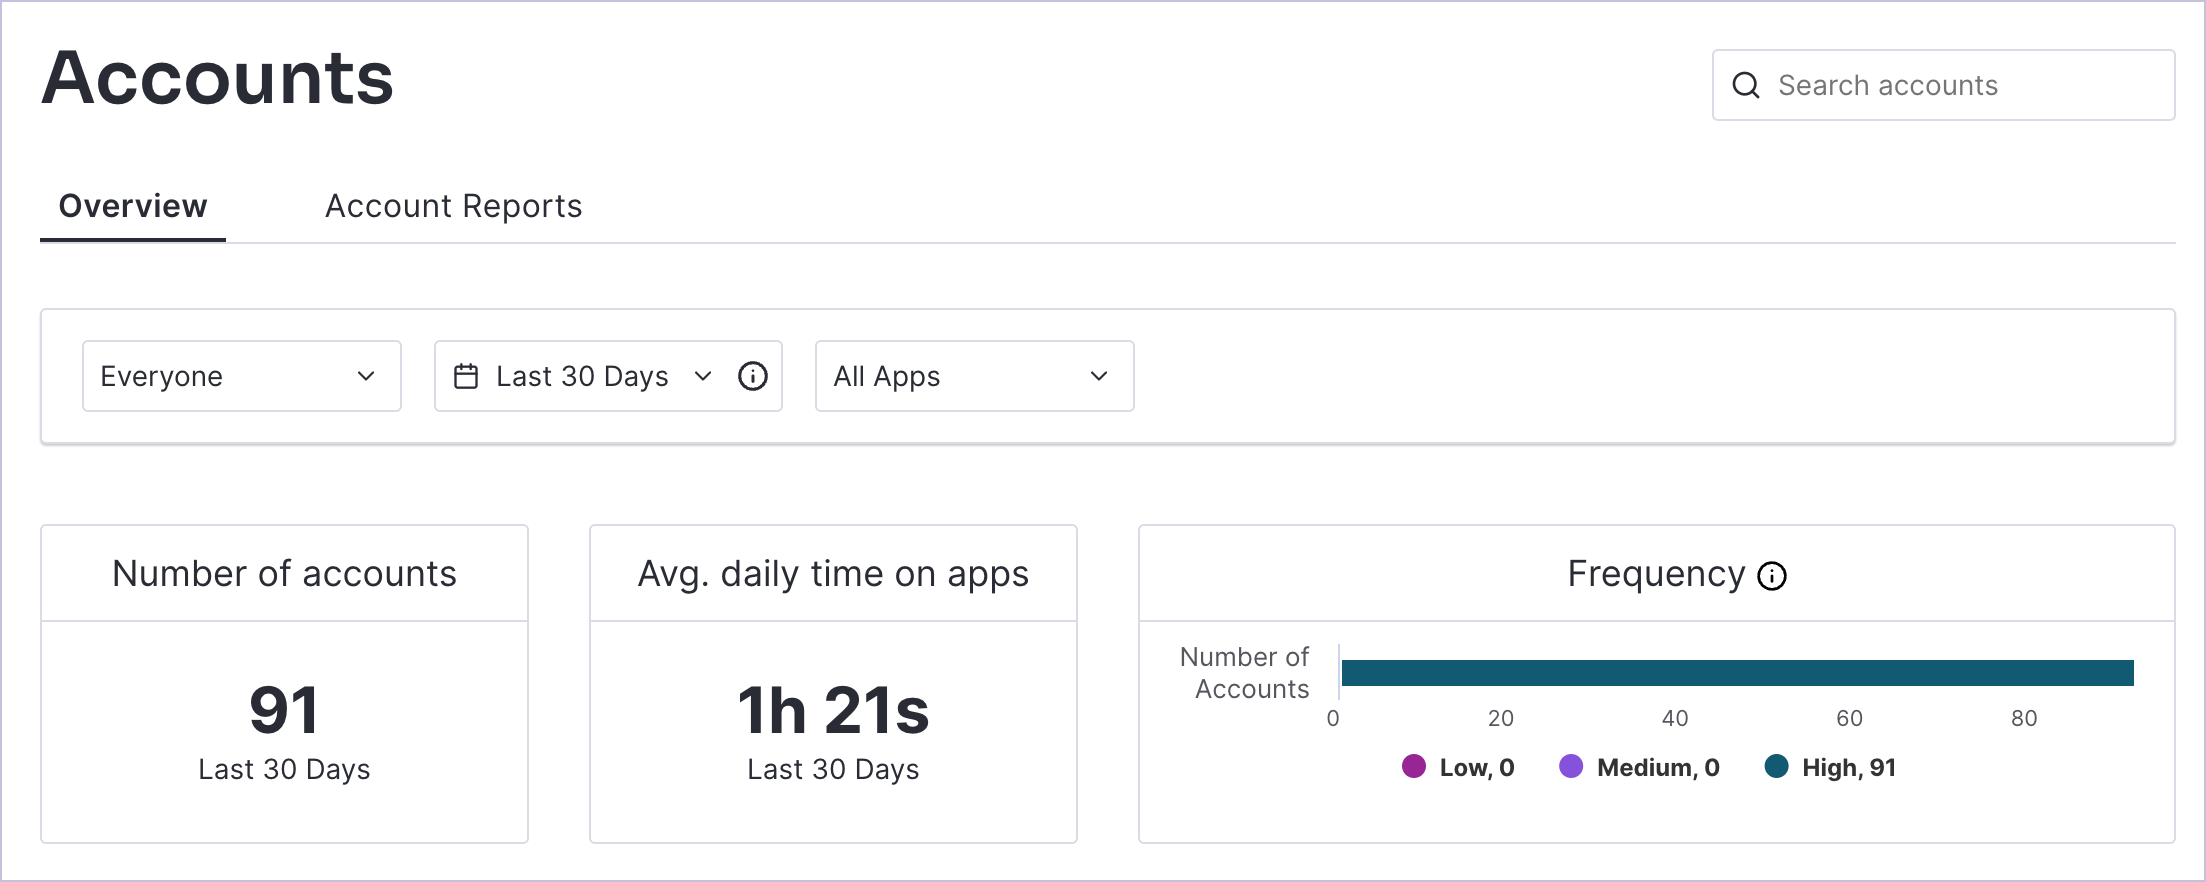The width and height of the screenshot is (2206, 882).
Task: Click the teal High legend dot
Action: (1776, 767)
